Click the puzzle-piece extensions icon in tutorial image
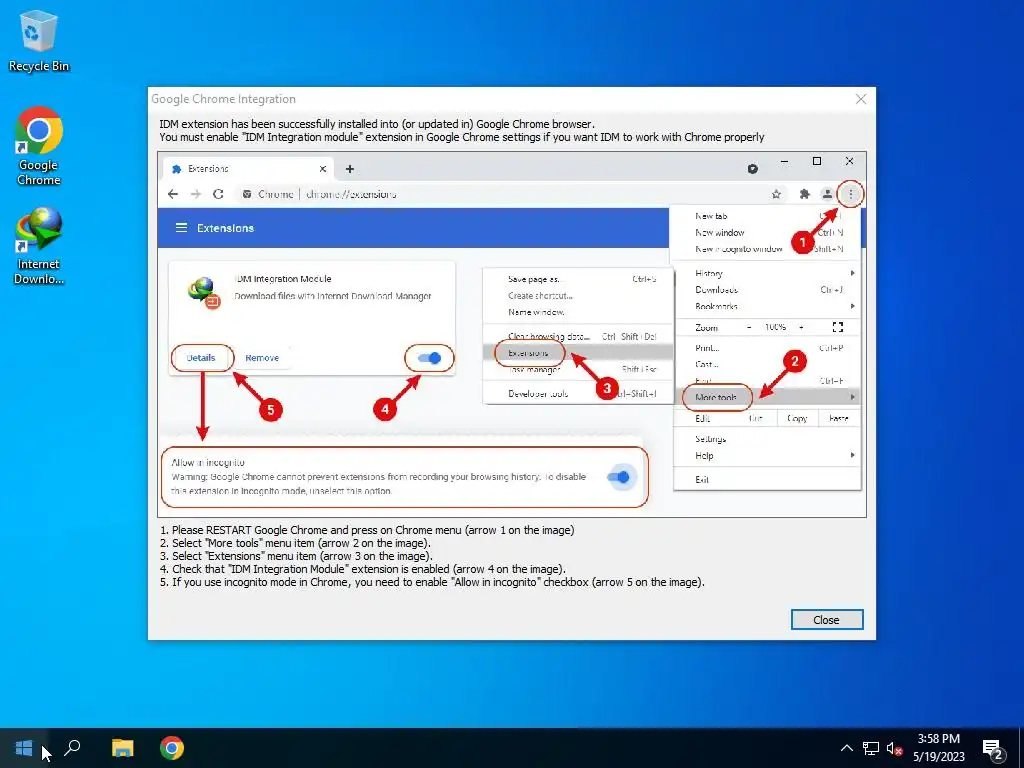Screen dimensions: 1024x768 pyautogui.click(x=805, y=194)
